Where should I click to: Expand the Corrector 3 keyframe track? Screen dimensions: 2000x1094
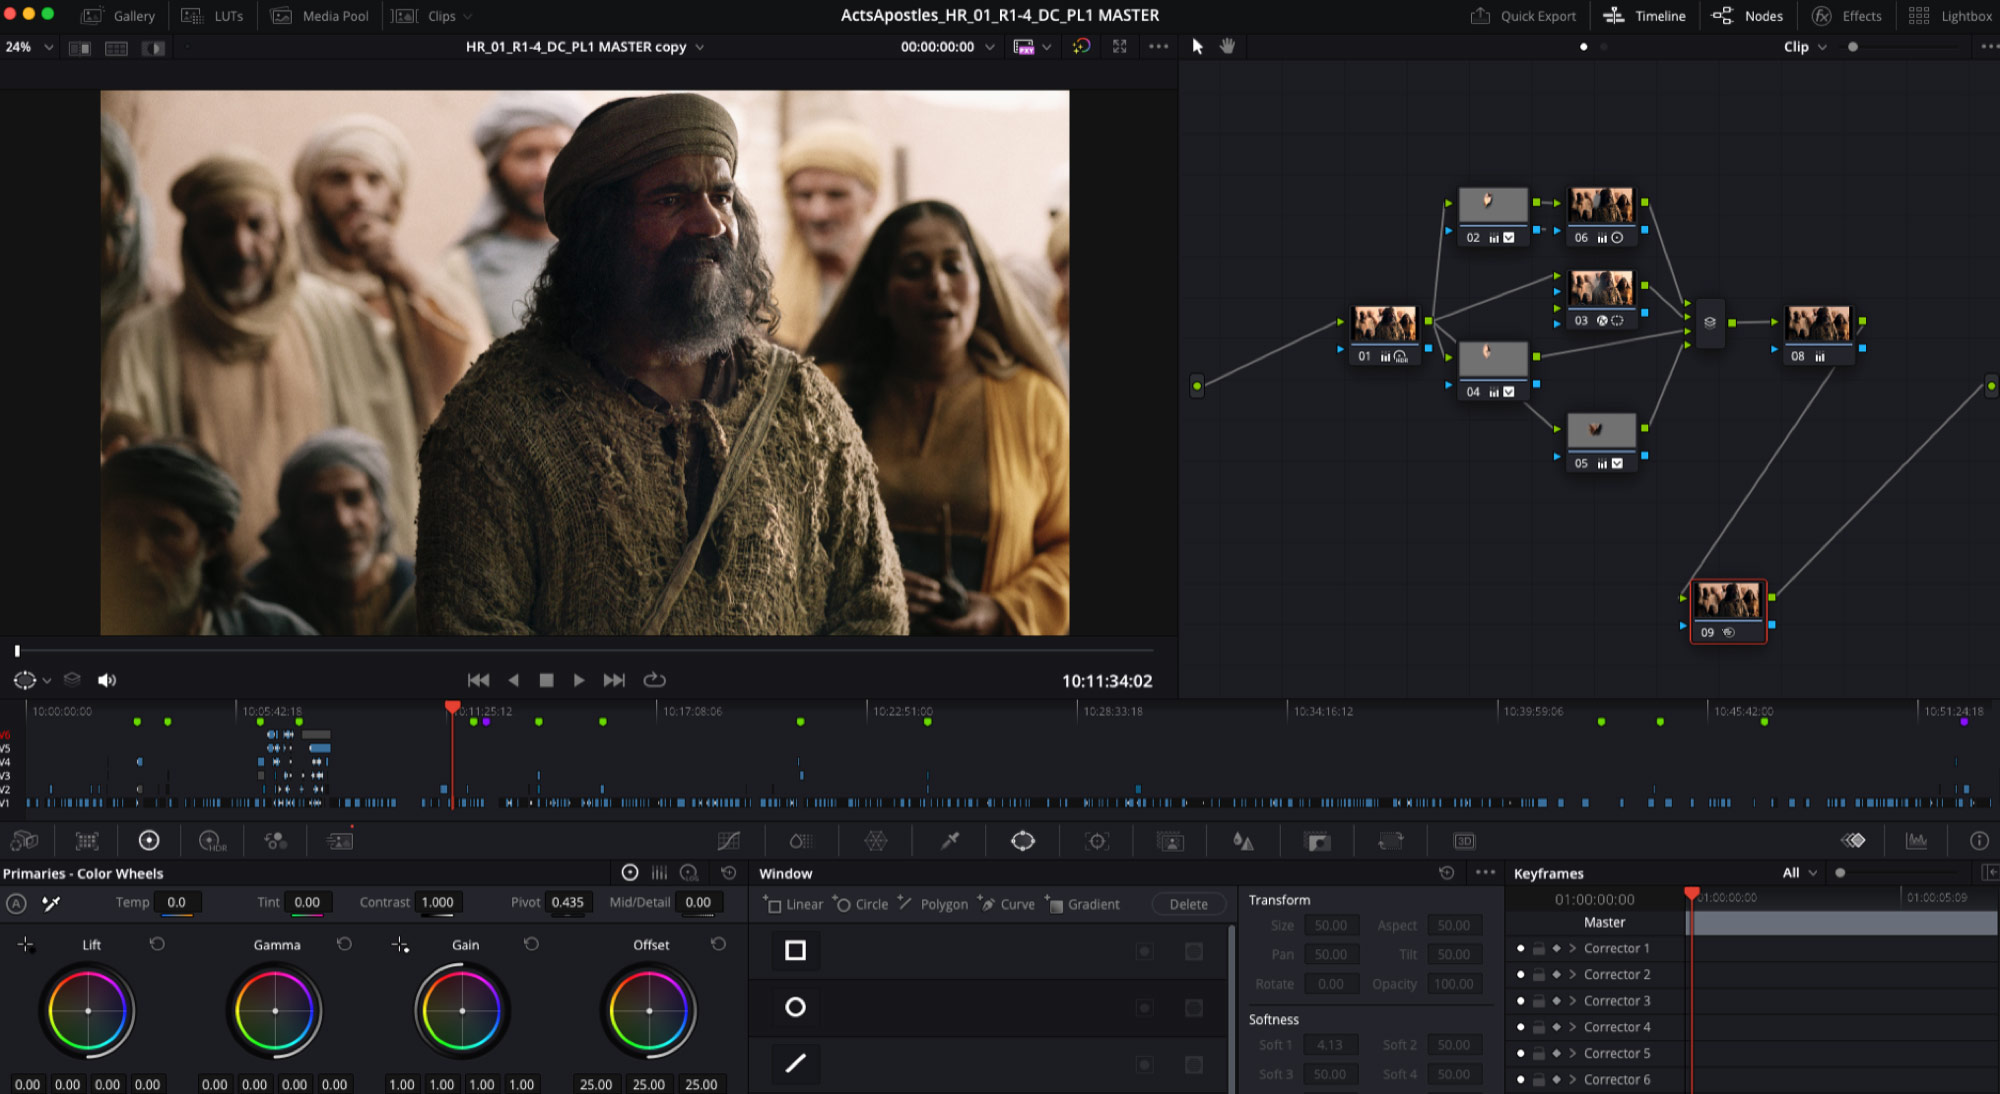(x=1573, y=1001)
